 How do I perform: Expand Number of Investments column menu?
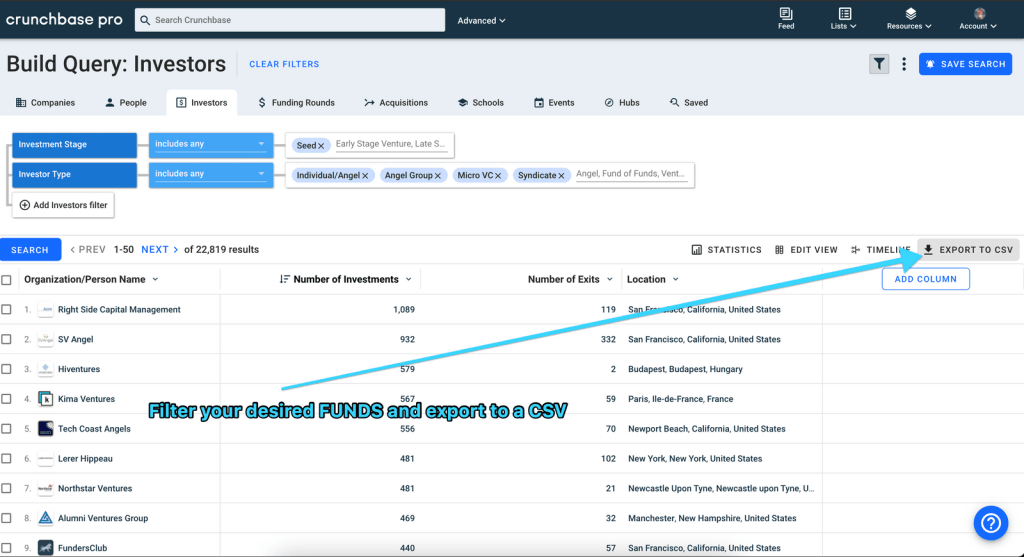click(x=409, y=279)
